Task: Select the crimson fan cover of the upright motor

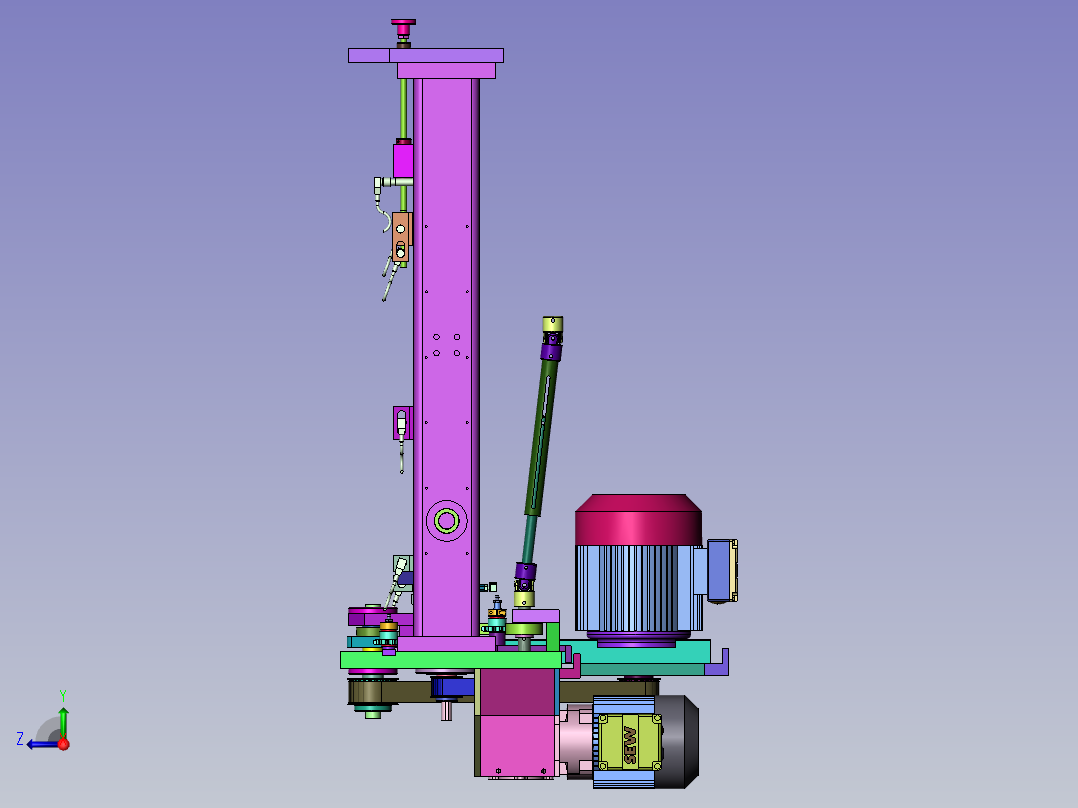Action: click(638, 521)
